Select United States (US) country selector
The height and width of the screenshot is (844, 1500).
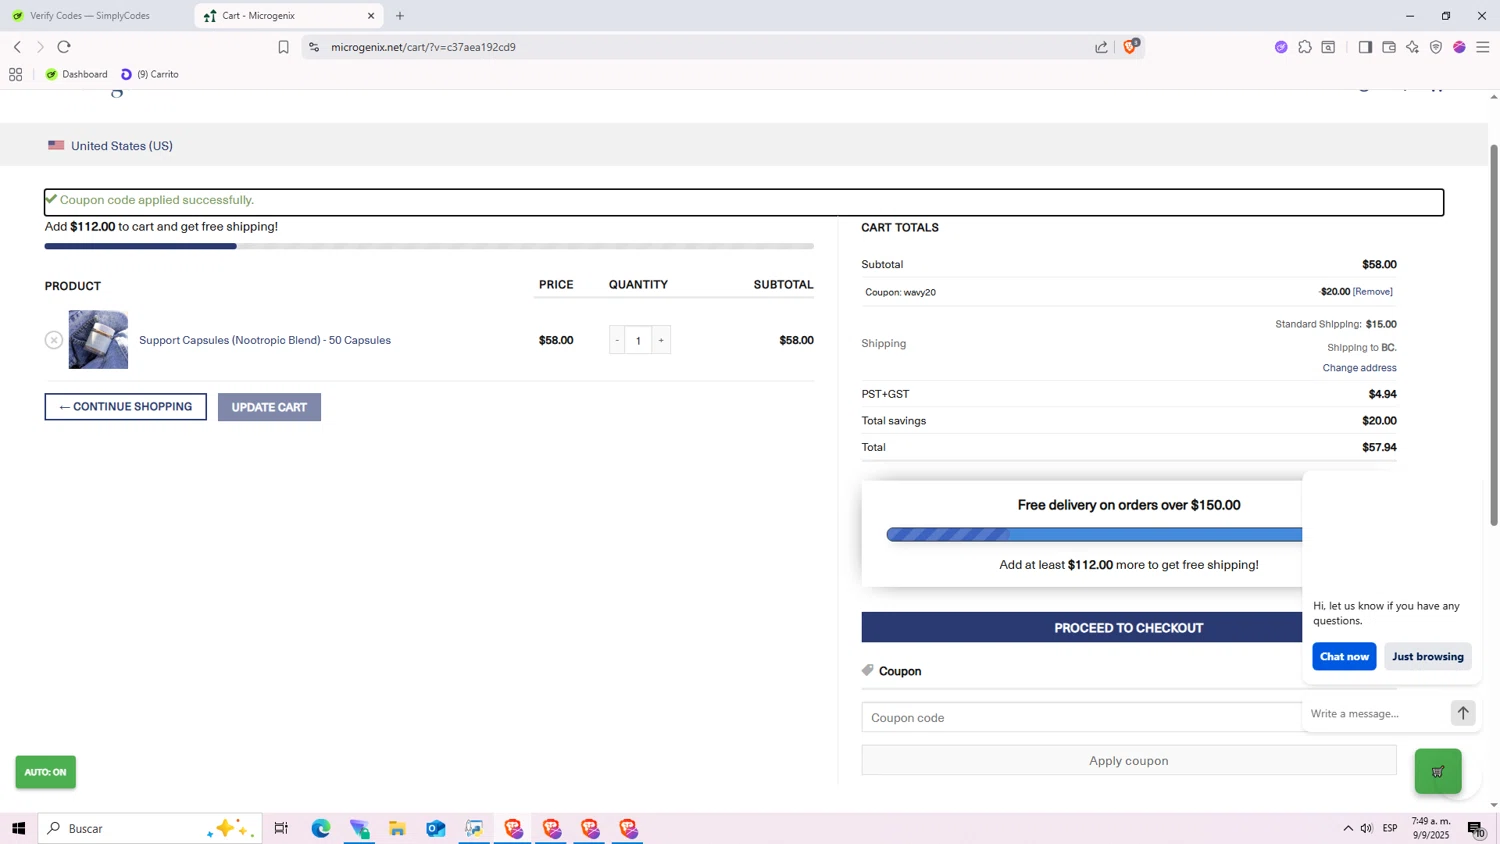pos(110,146)
